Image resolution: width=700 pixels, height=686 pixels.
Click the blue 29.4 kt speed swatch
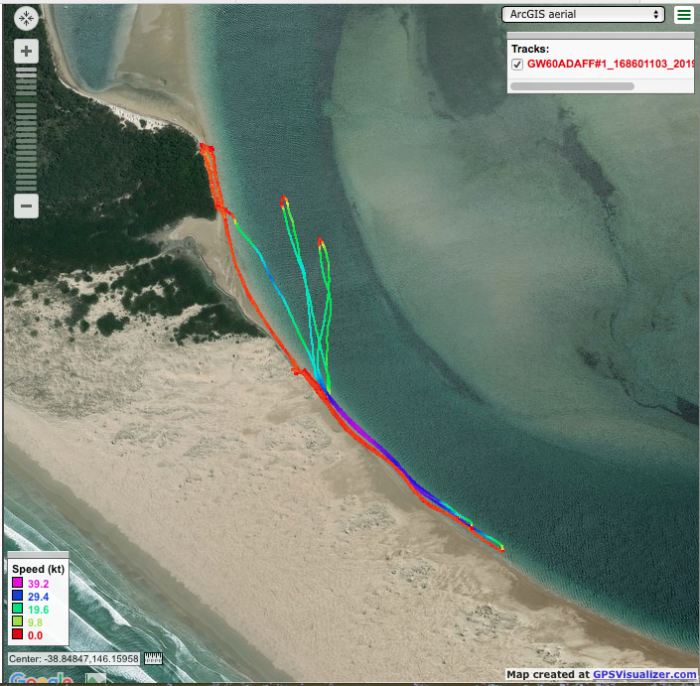17,595
